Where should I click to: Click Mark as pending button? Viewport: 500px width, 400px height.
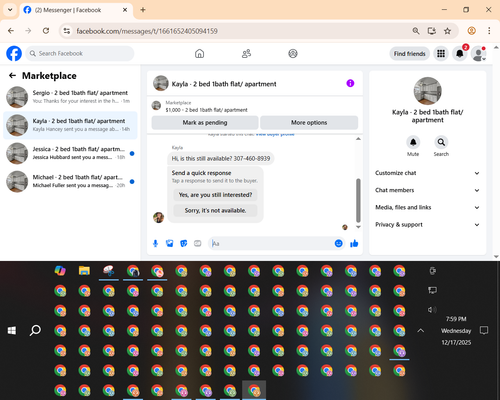(x=205, y=123)
